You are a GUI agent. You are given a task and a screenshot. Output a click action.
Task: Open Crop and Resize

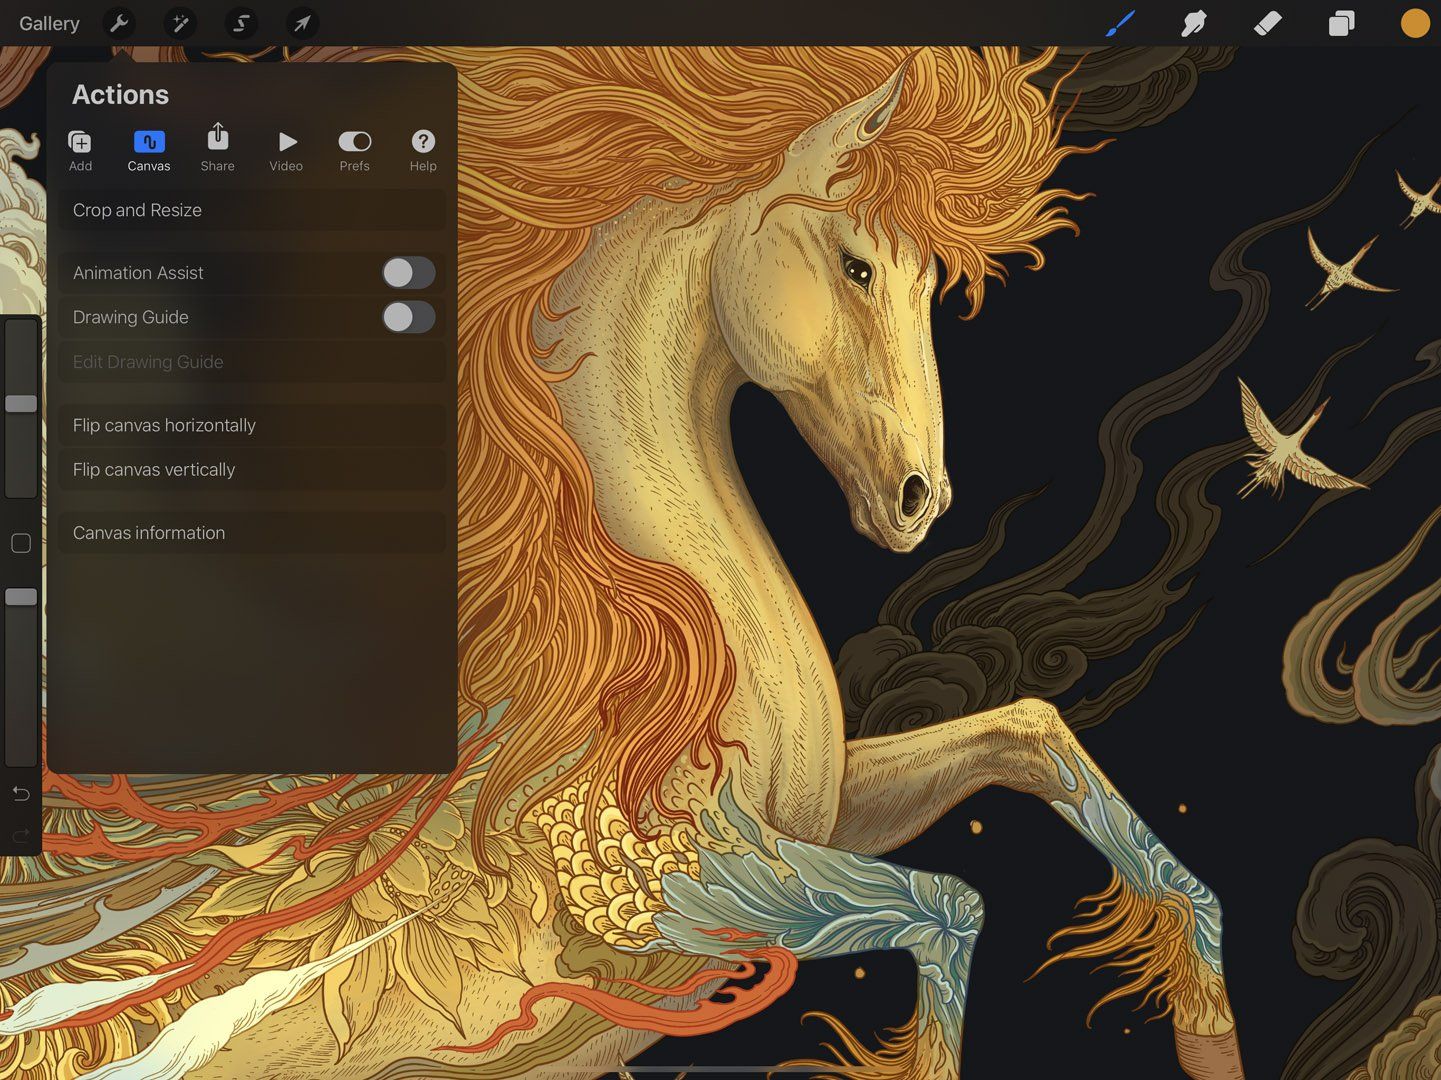coord(250,210)
